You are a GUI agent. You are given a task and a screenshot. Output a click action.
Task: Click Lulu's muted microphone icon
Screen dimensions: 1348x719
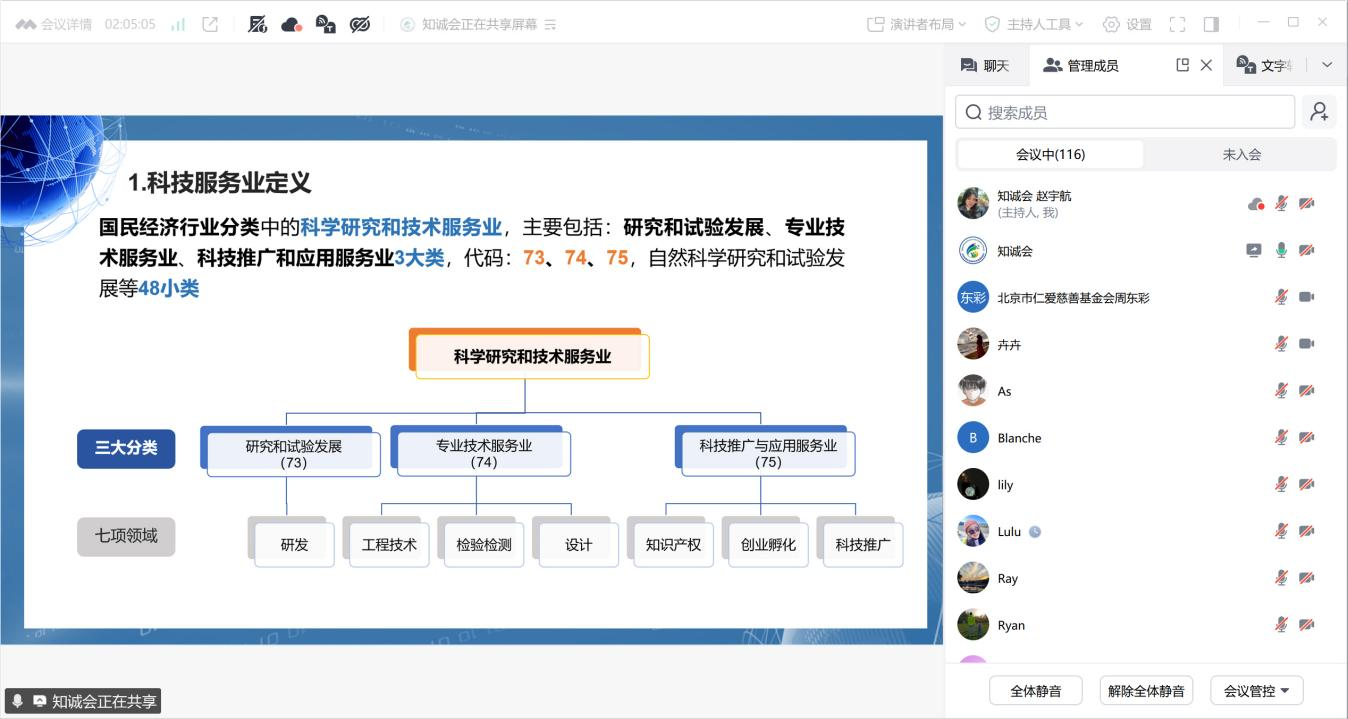1281,531
